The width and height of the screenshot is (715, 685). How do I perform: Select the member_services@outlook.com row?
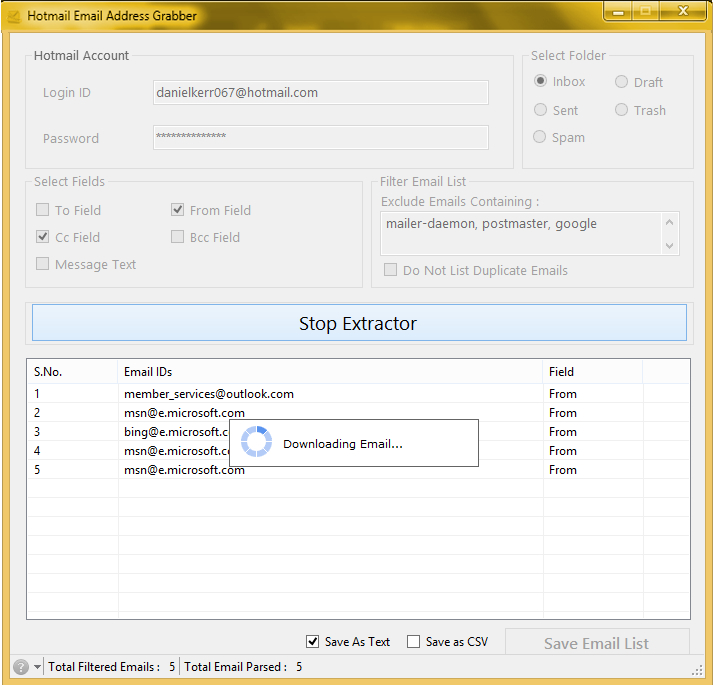pyautogui.click(x=209, y=394)
